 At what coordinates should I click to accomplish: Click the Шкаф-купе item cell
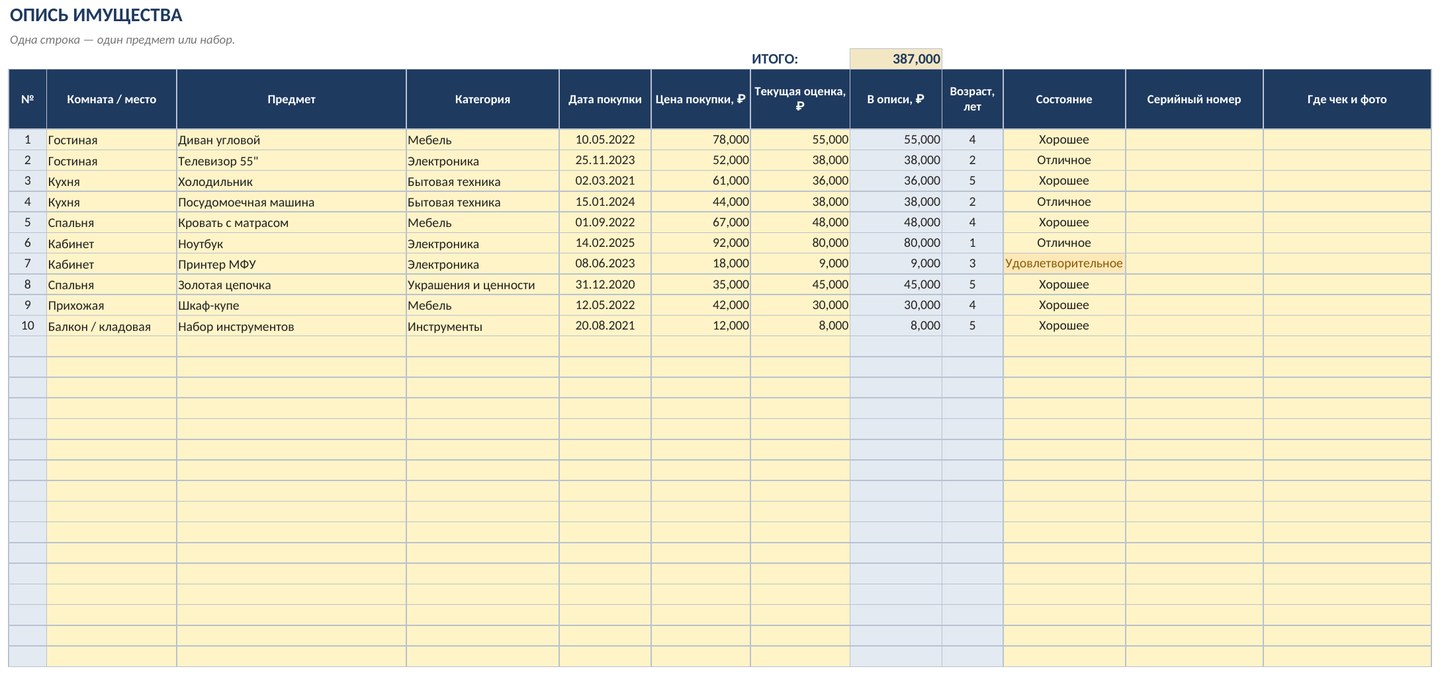point(291,305)
